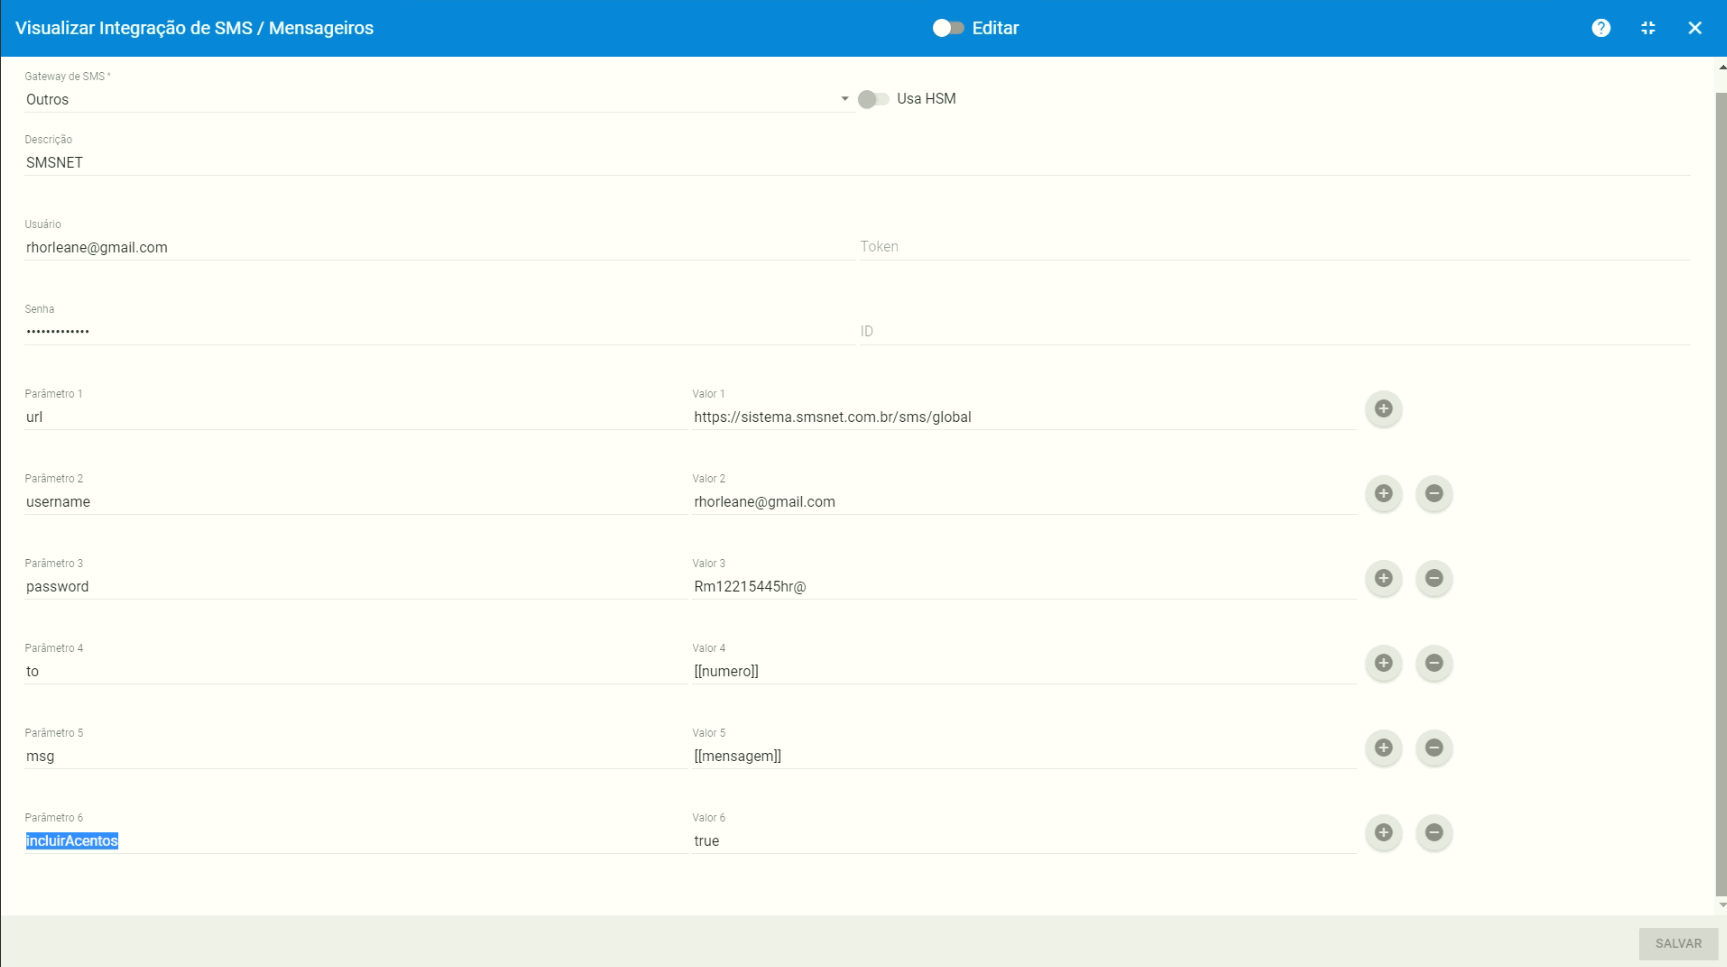1727x967 pixels.
Task: Click the help question mark icon
Action: coord(1601,28)
